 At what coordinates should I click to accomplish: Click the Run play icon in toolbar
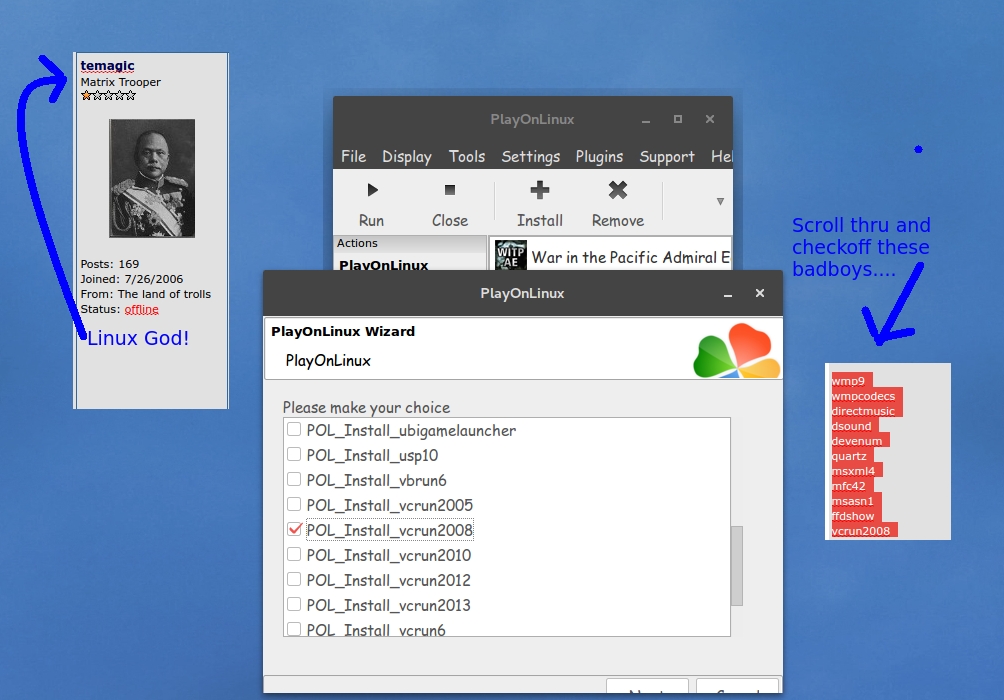[x=372, y=190]
